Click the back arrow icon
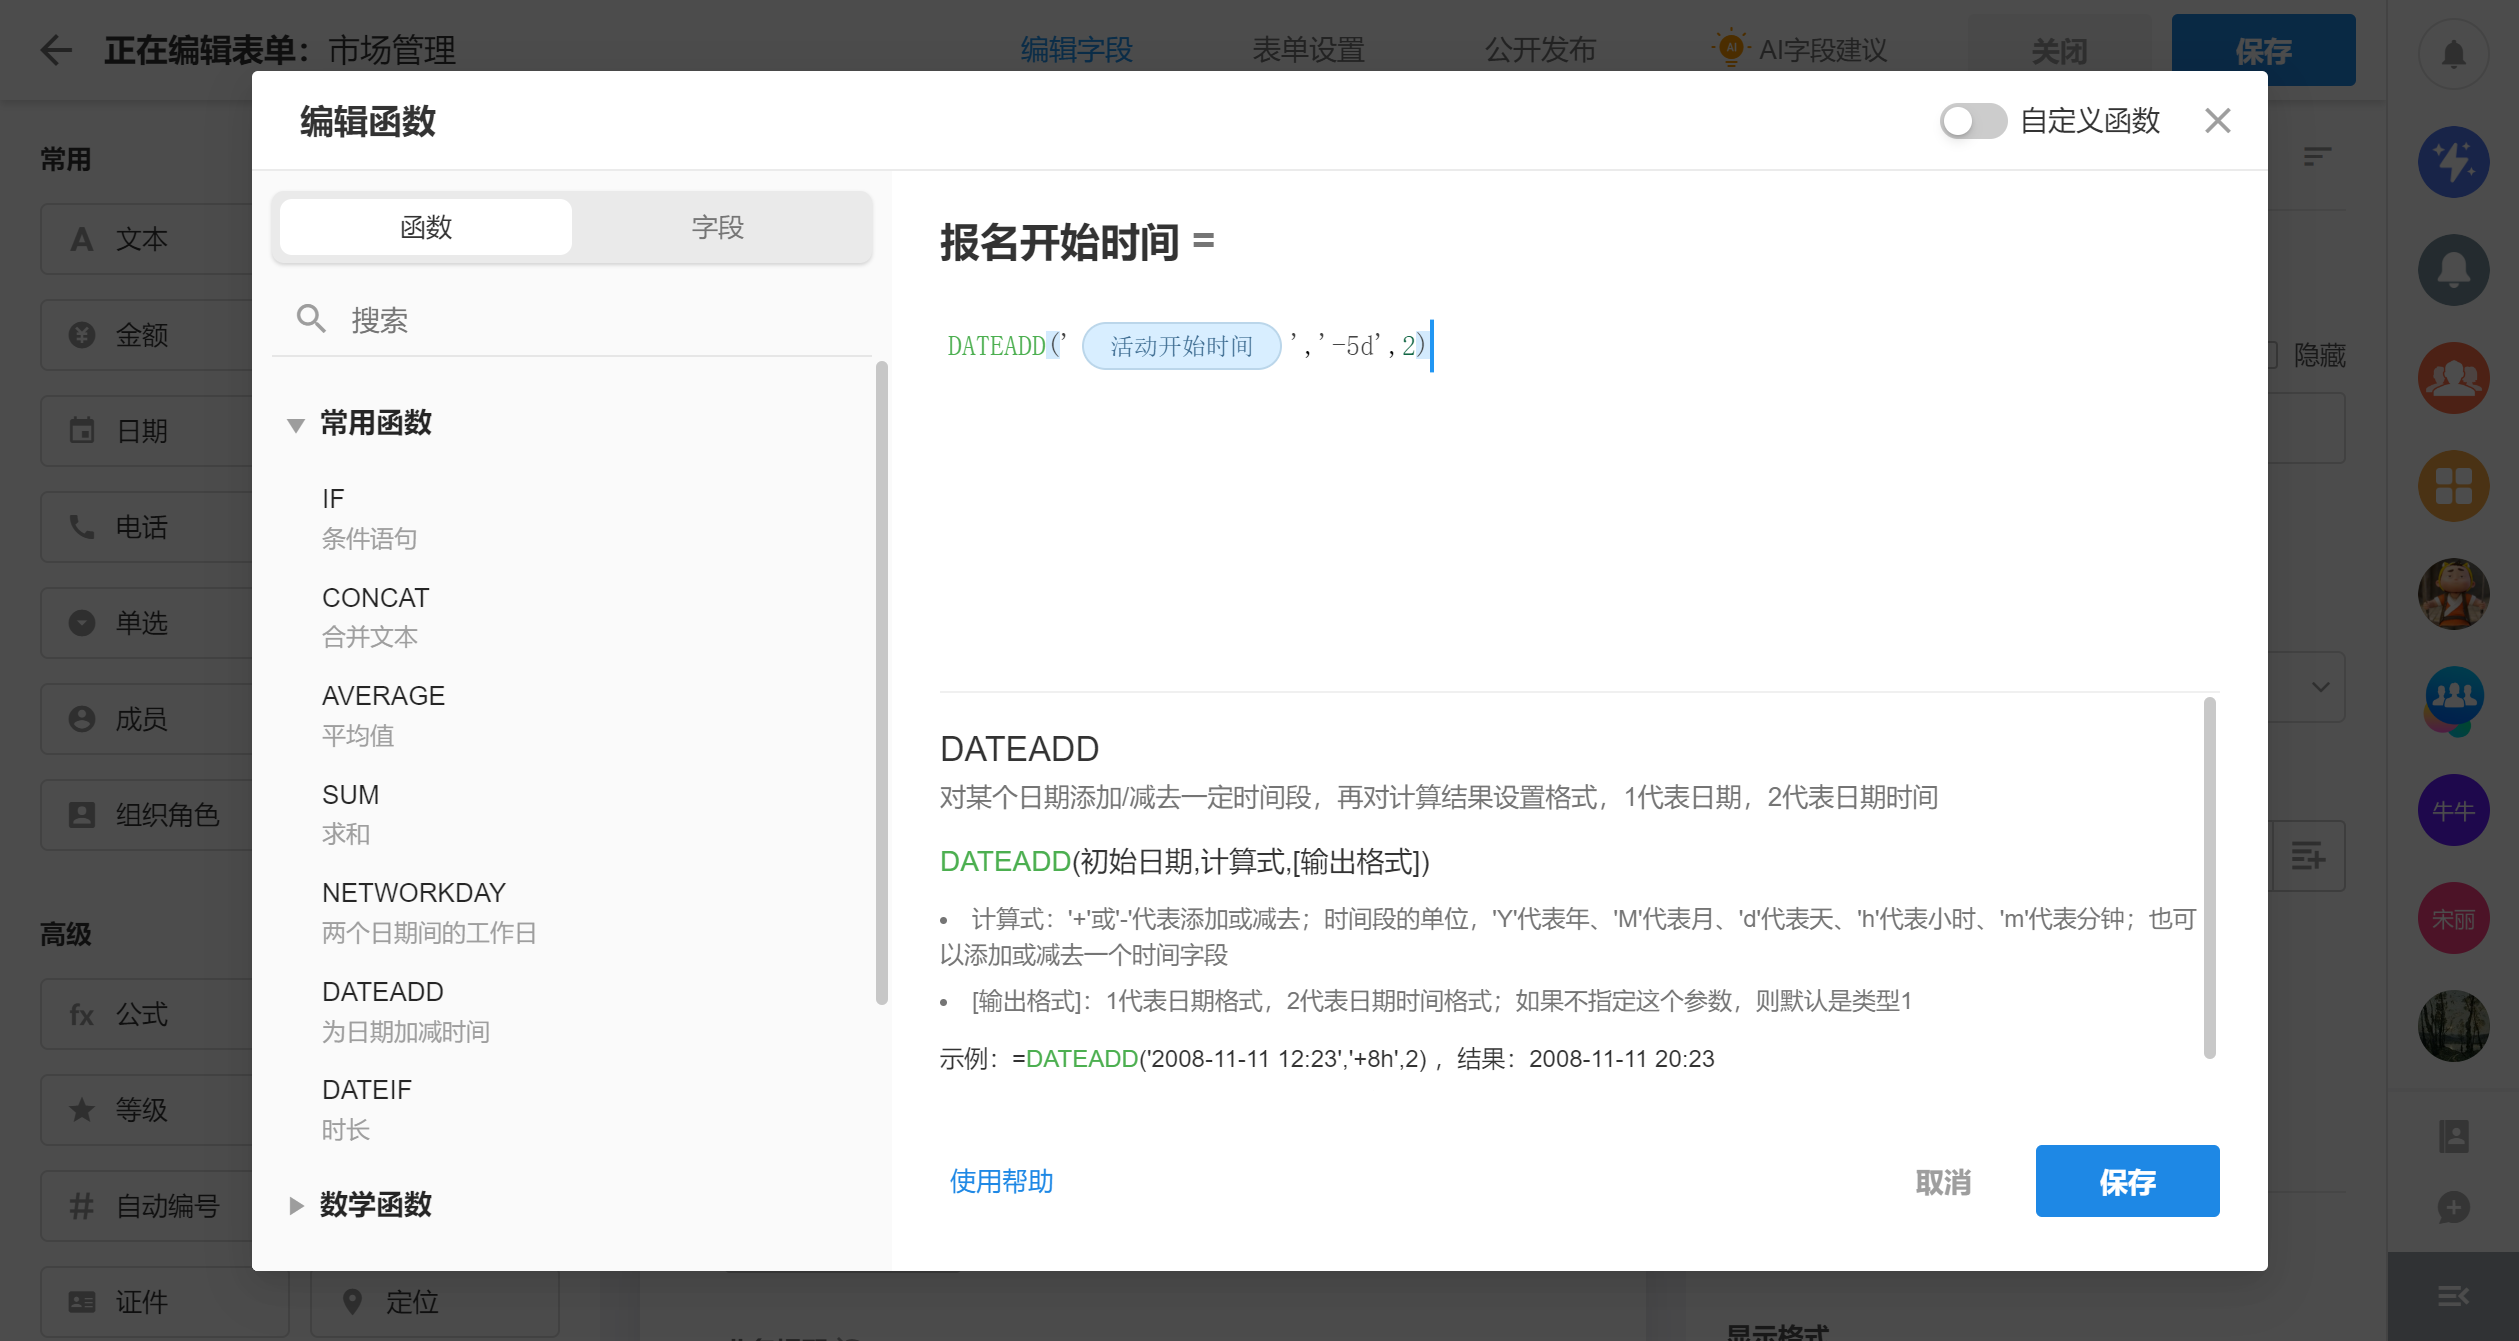 pos(56,50)
